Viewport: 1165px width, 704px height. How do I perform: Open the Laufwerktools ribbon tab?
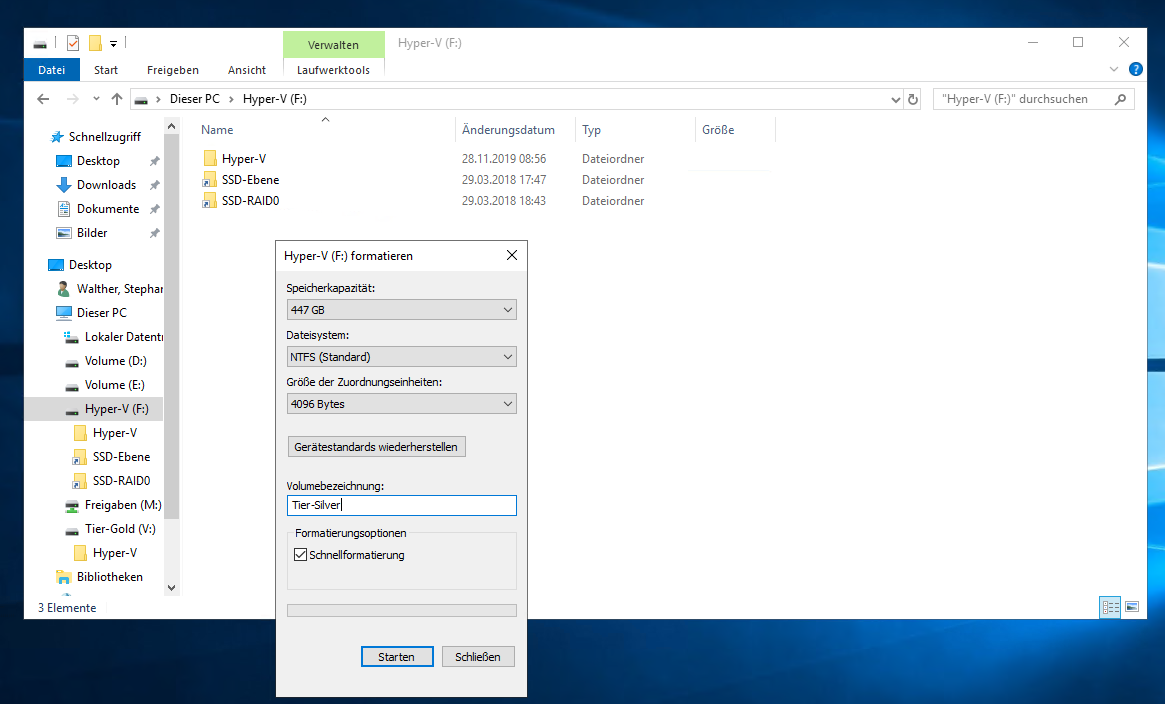[333, 70]
